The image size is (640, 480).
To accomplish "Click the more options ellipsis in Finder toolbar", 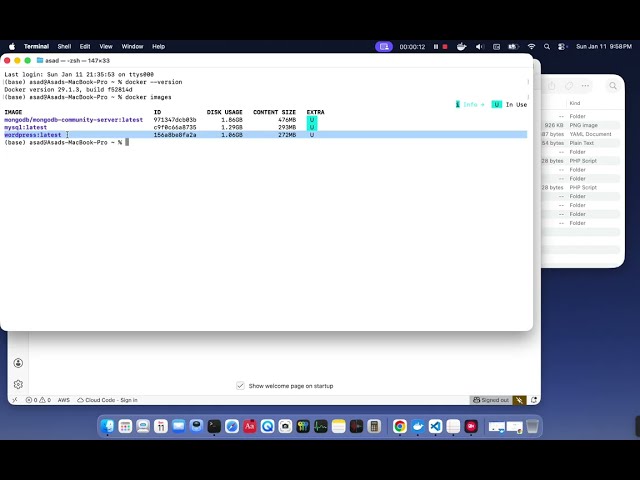I will coord(585,86).
